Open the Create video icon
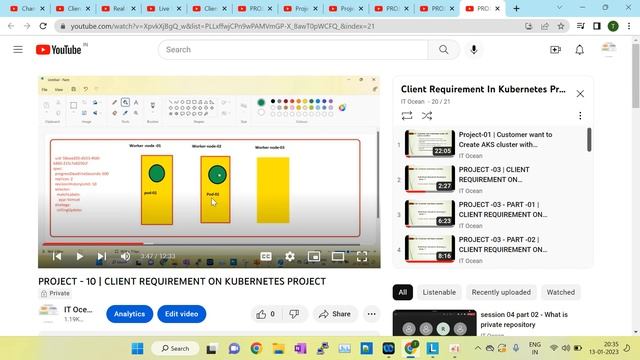640x360 pixels. coord(555,50)
